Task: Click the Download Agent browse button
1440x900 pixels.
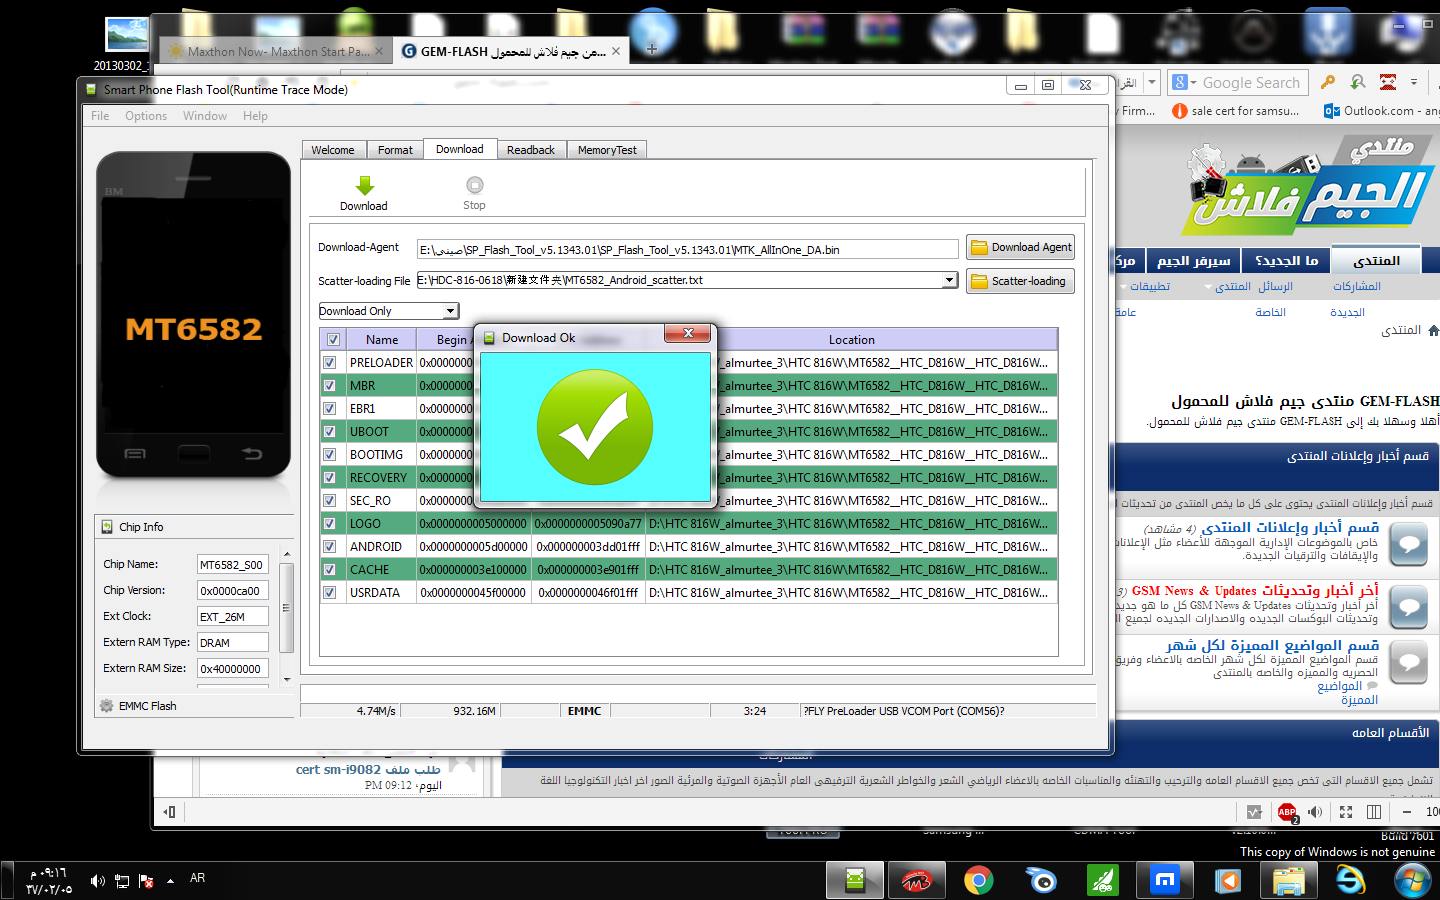Action: pos(1021,247)
